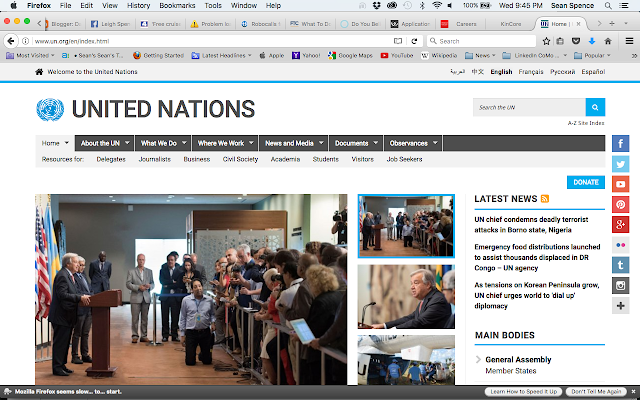This screenshot has height=400, width=640.
Task: Open the UN Tumblr icon
Action: (x=620, y=265)
